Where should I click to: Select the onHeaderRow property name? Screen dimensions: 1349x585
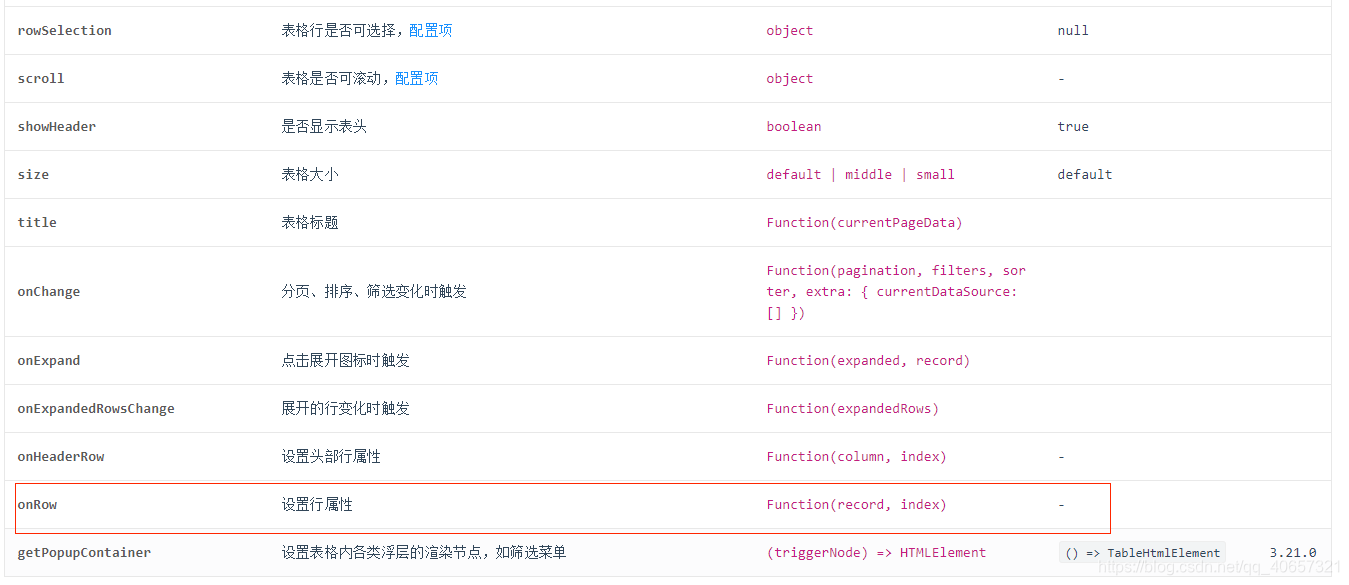[x=61, y=456]
